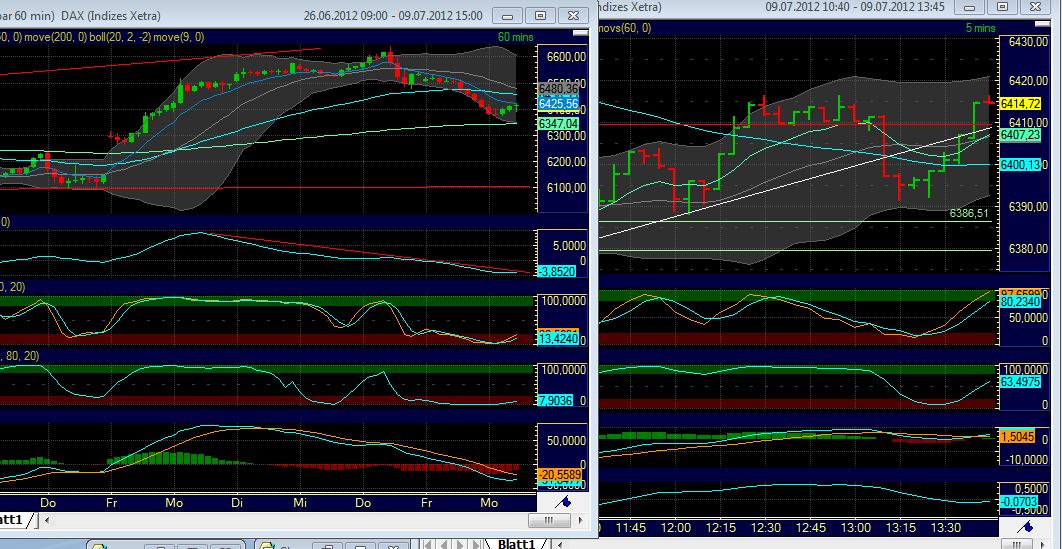Screen dimensions: 1062x549
Task: Click the 6600,00 price axis label
Action: [566, 58]
